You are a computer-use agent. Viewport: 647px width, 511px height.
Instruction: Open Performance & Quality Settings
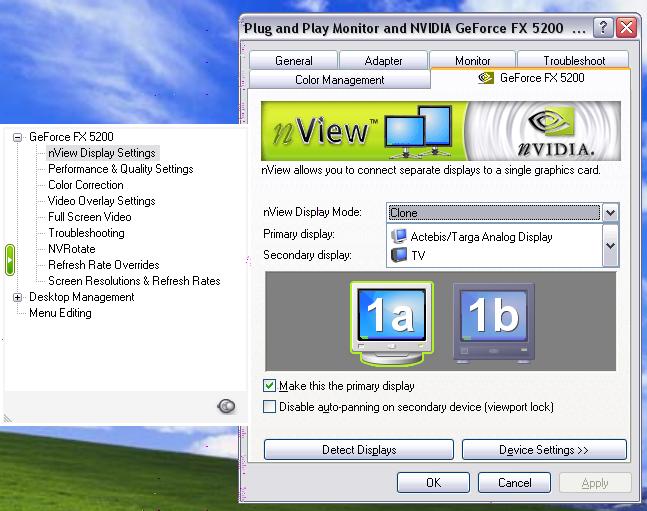pyautogui.click(x=120, y=169)
